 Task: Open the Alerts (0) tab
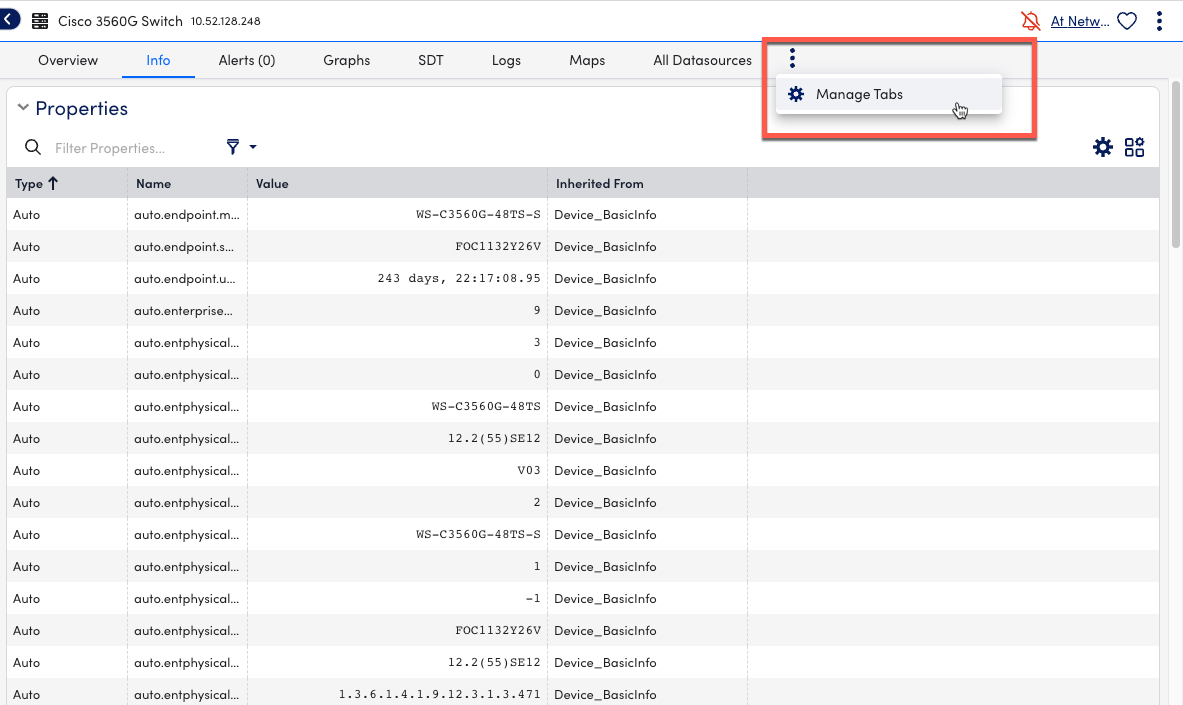pyautogui.click(x=246, y=60)
